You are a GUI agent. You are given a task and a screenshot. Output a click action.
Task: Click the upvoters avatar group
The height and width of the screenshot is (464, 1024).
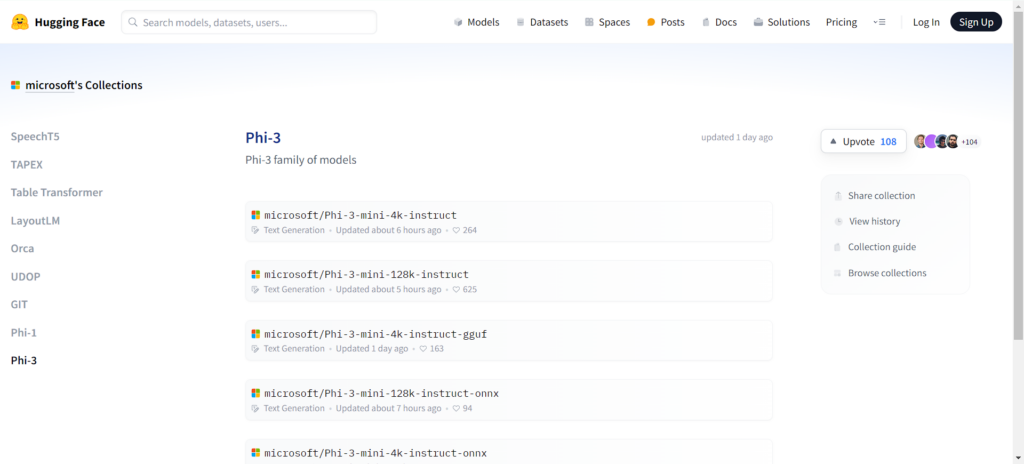click(946, 142)
